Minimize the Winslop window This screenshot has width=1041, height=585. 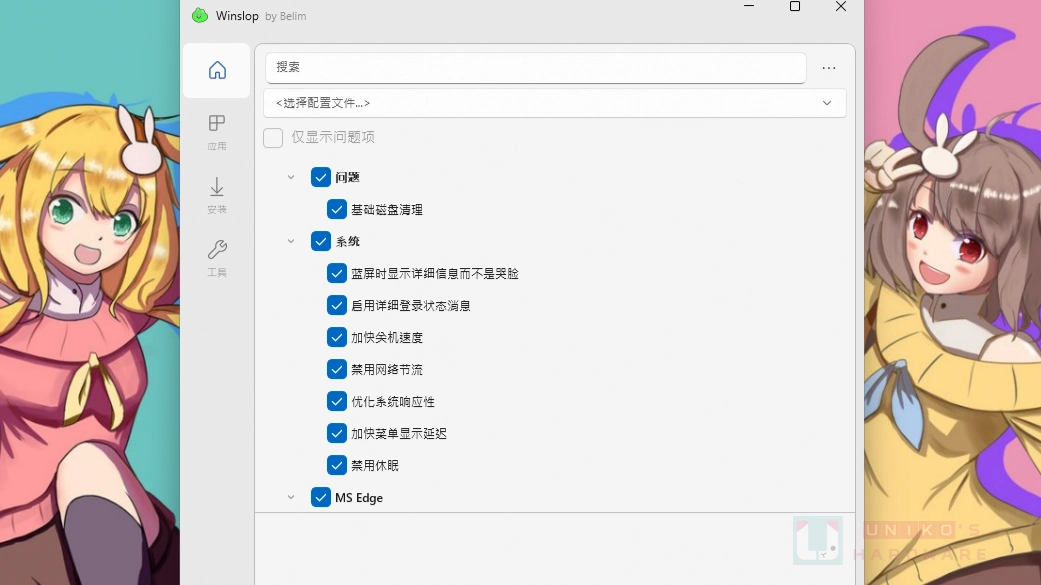749,6
